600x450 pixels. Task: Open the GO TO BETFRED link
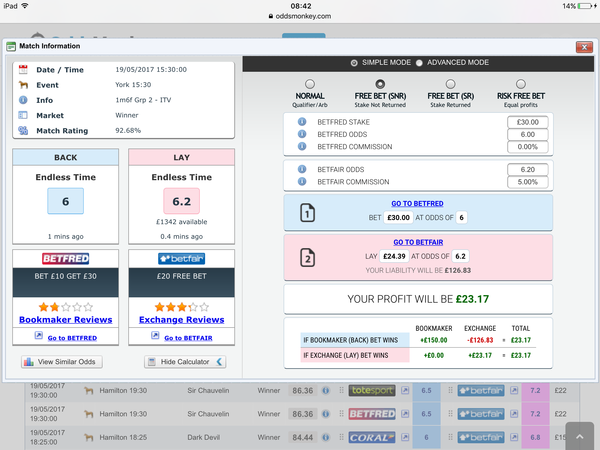point(417,204)
